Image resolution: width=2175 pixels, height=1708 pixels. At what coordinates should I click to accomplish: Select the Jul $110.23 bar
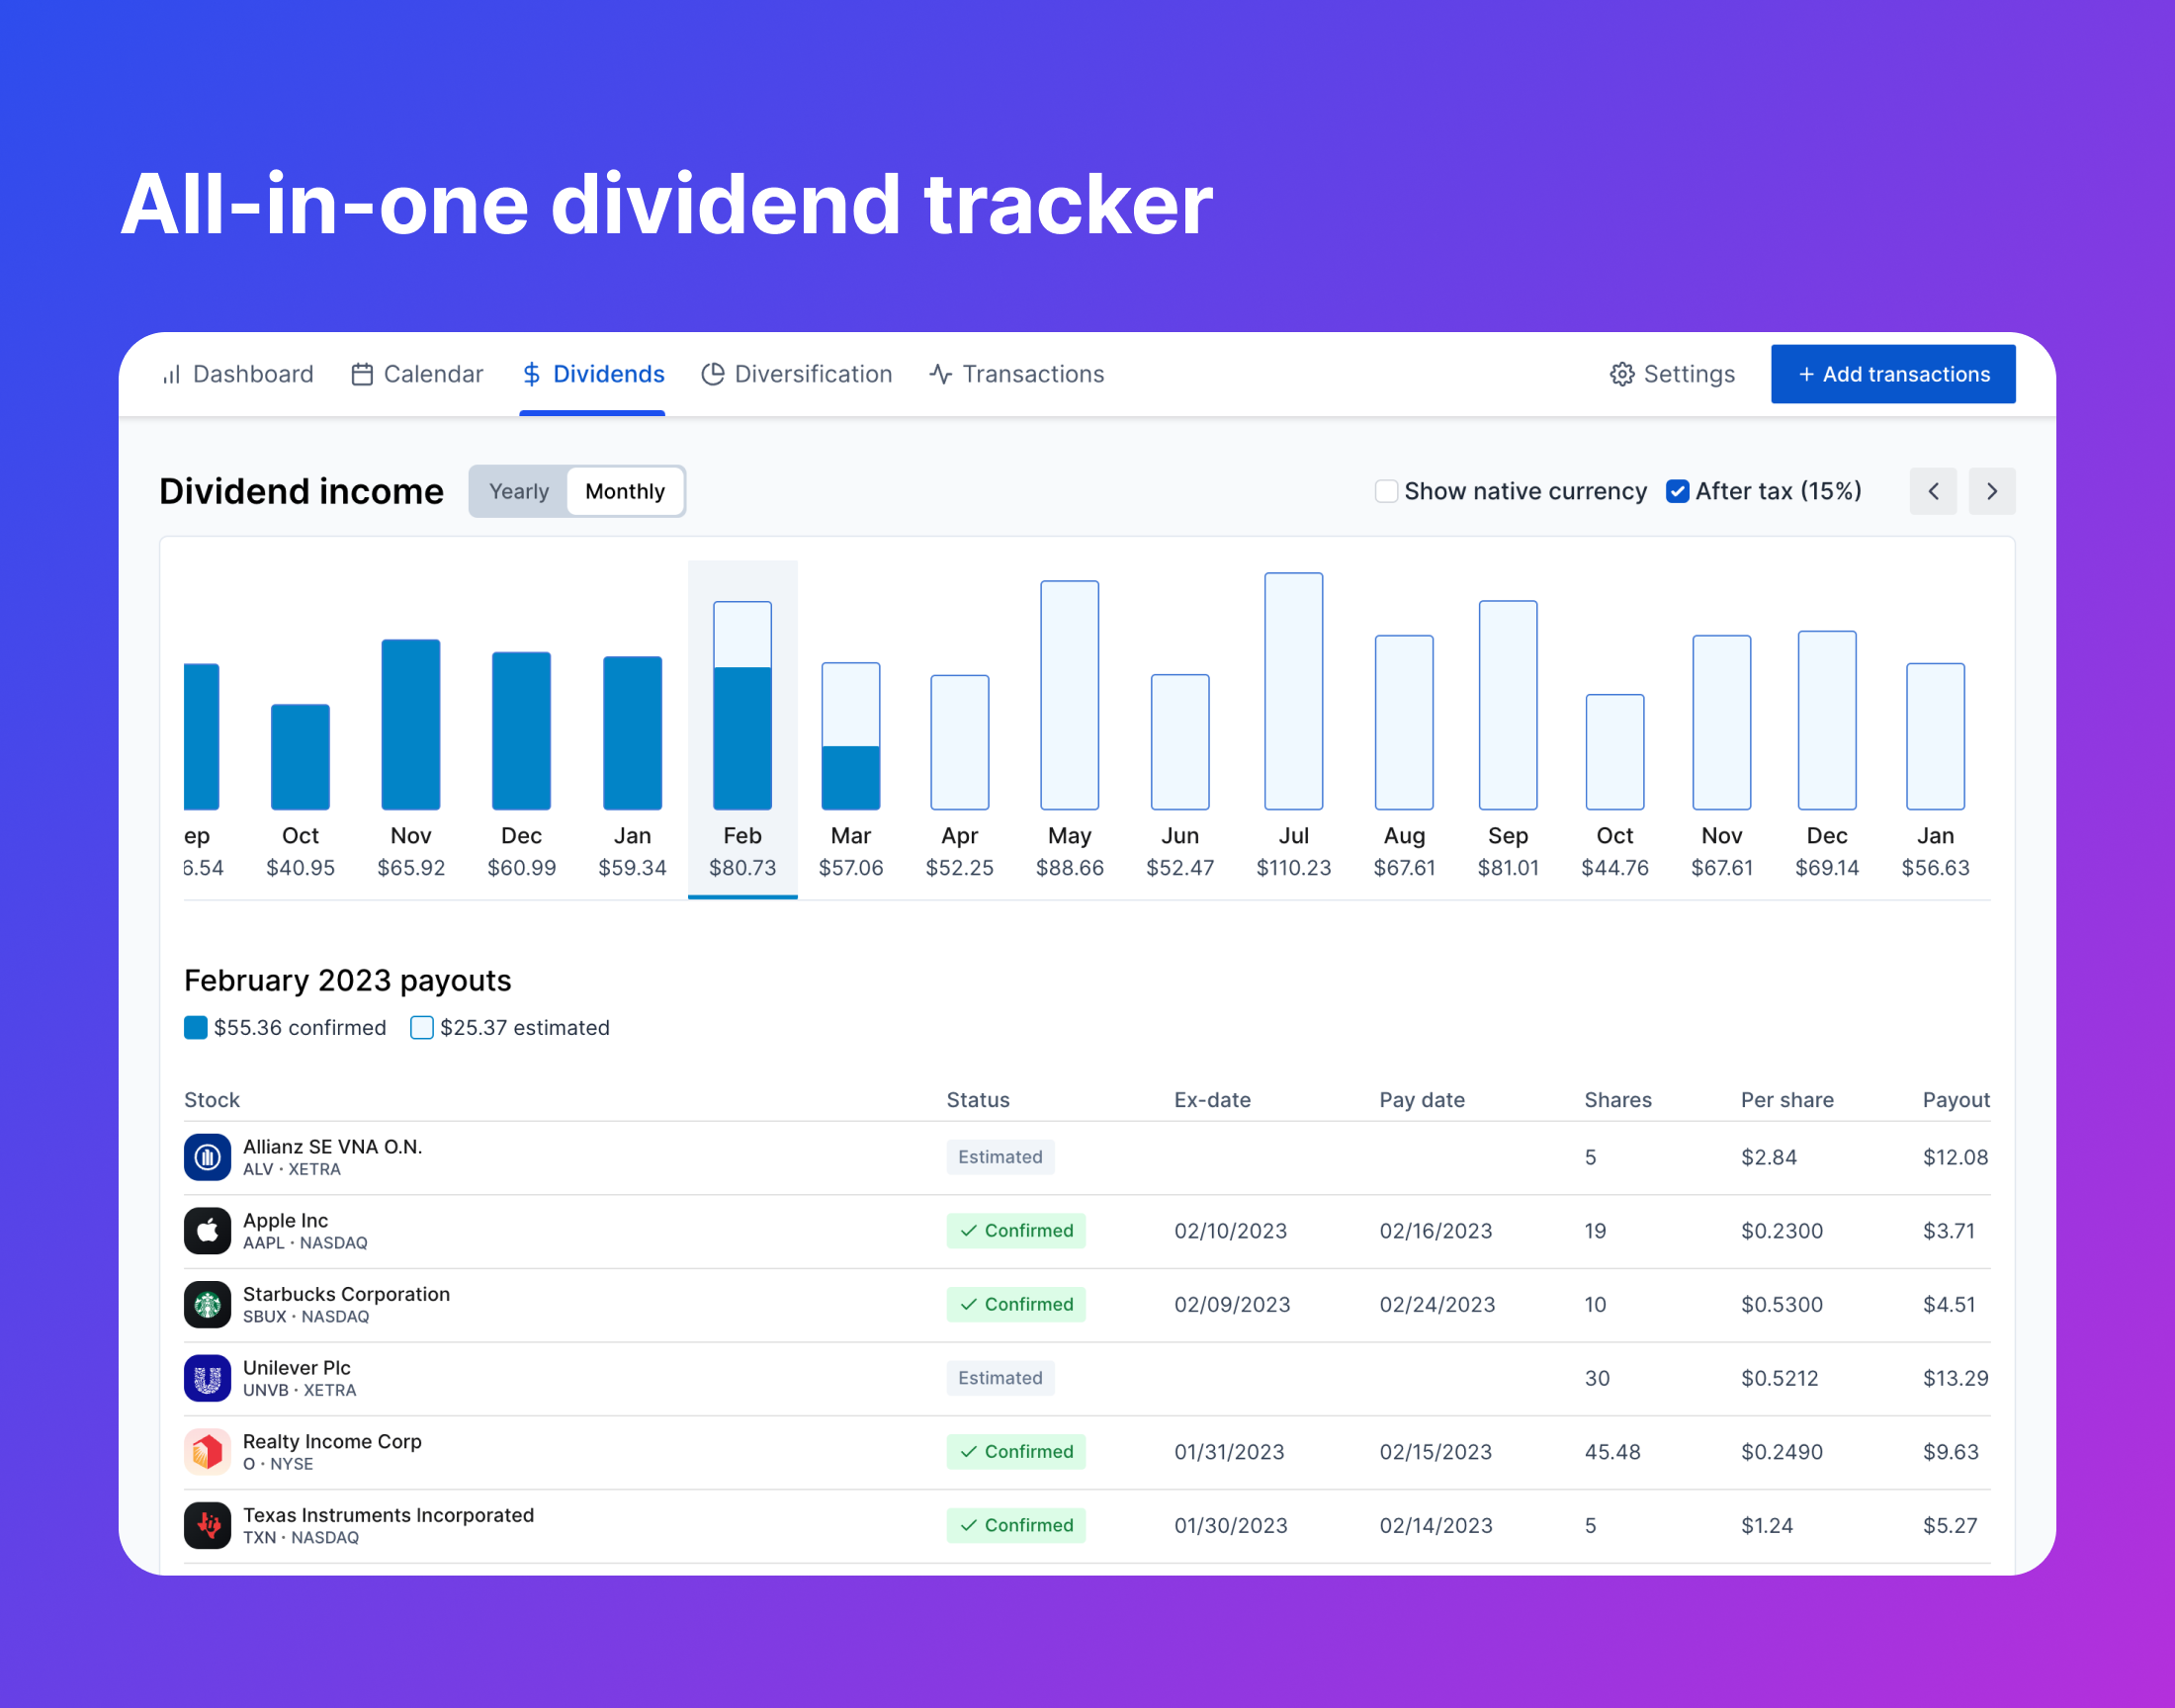click(1294, 691)
